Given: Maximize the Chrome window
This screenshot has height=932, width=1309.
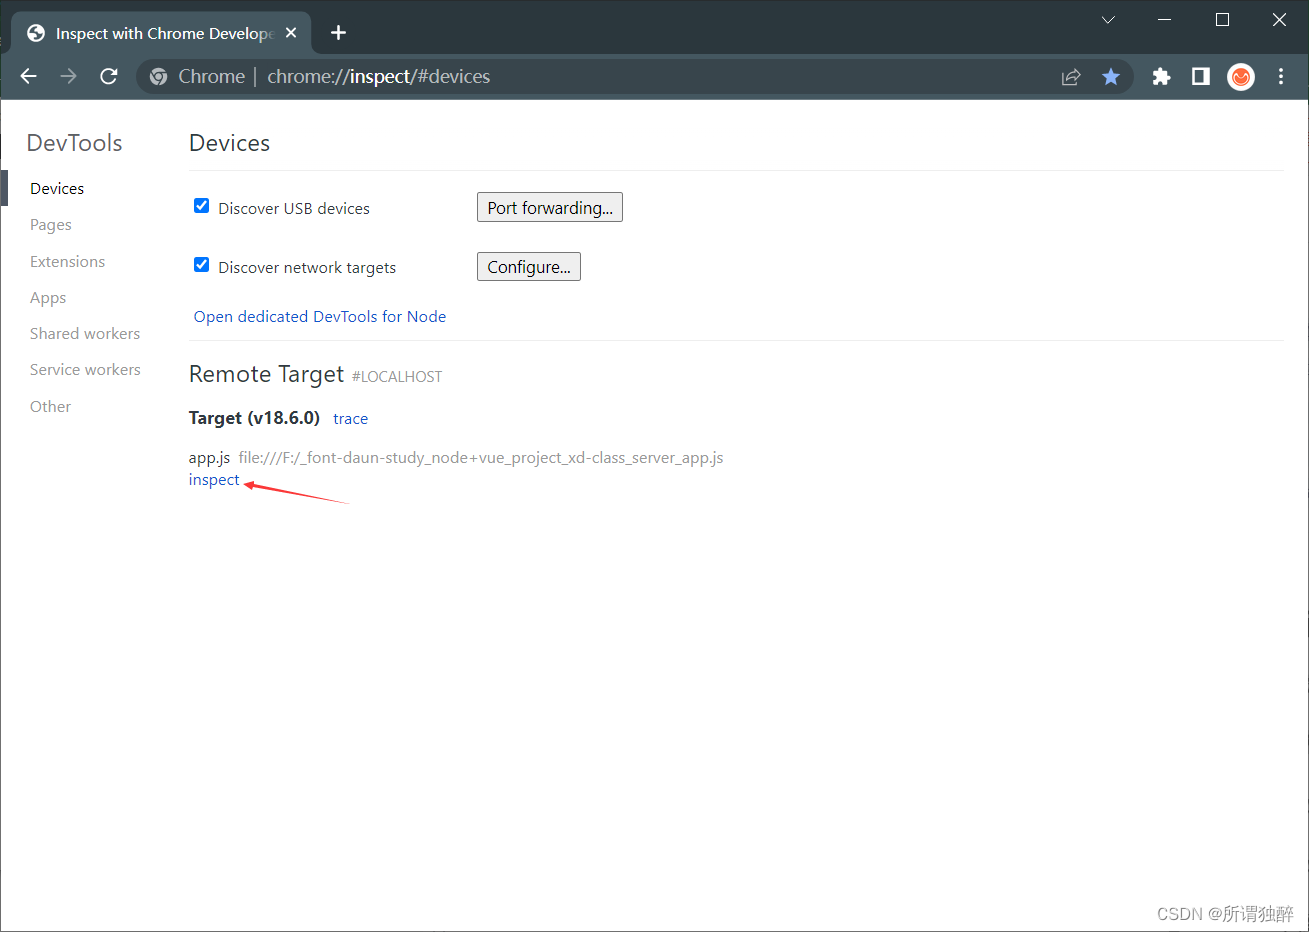Looking at the screenshot, I should click(x=1222, y=20).
